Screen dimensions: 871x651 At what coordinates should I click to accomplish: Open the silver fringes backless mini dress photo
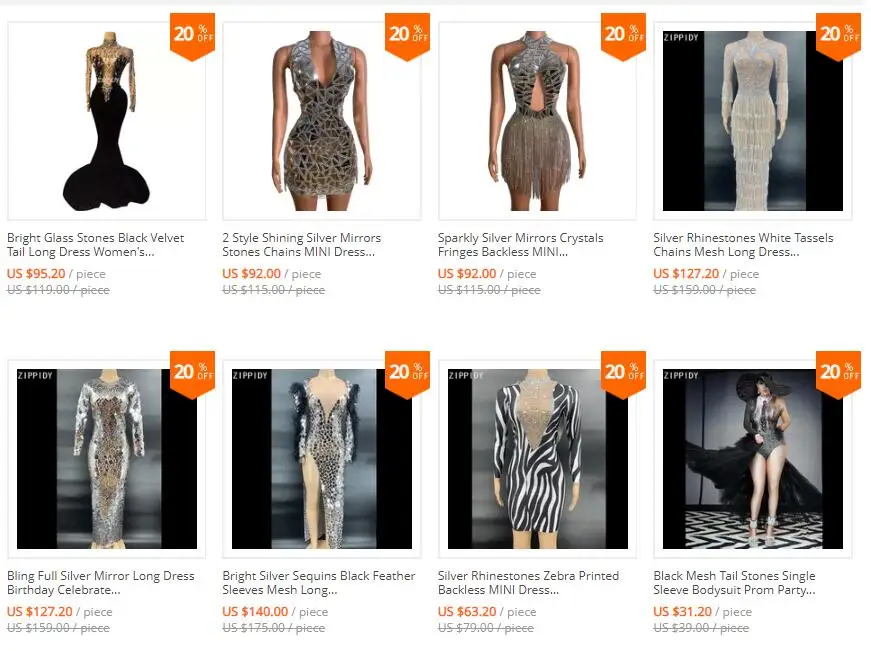537,121
